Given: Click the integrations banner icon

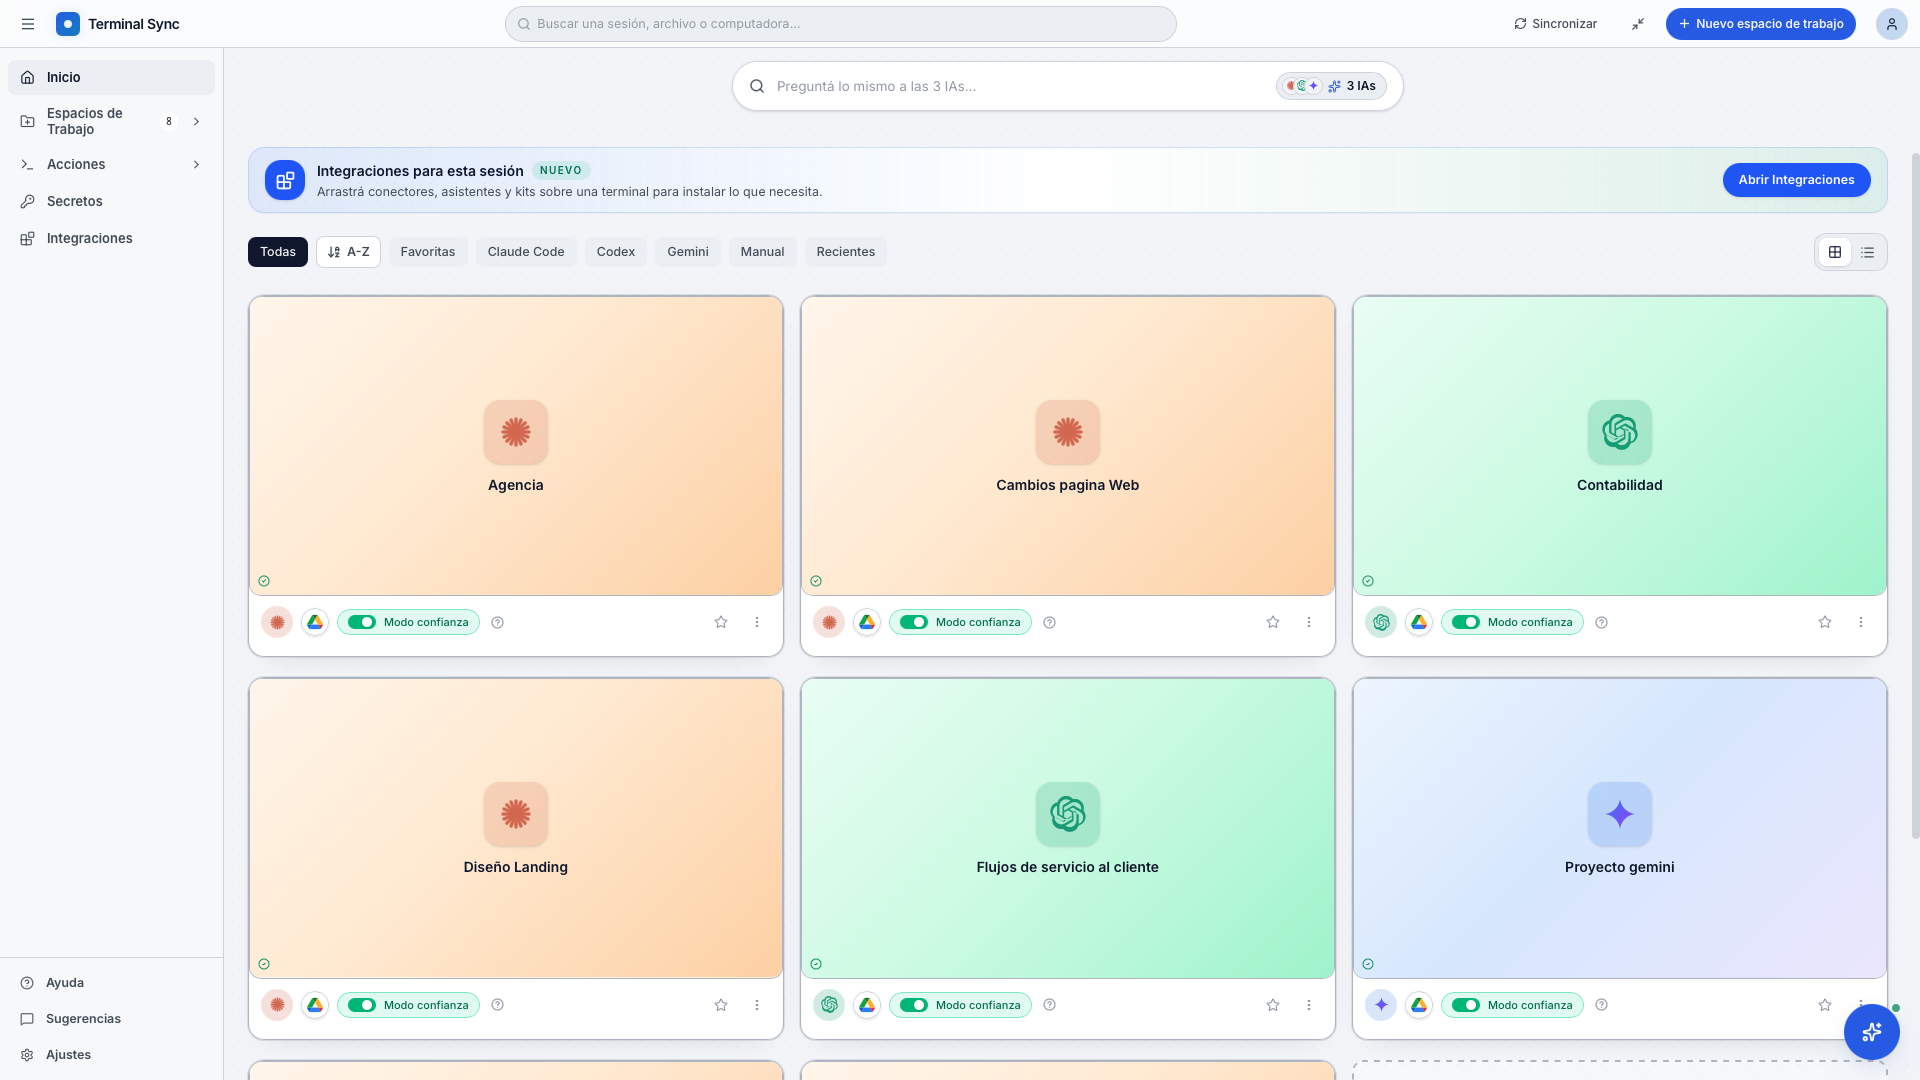Looking at the screenshot, I should pos(285,180).
